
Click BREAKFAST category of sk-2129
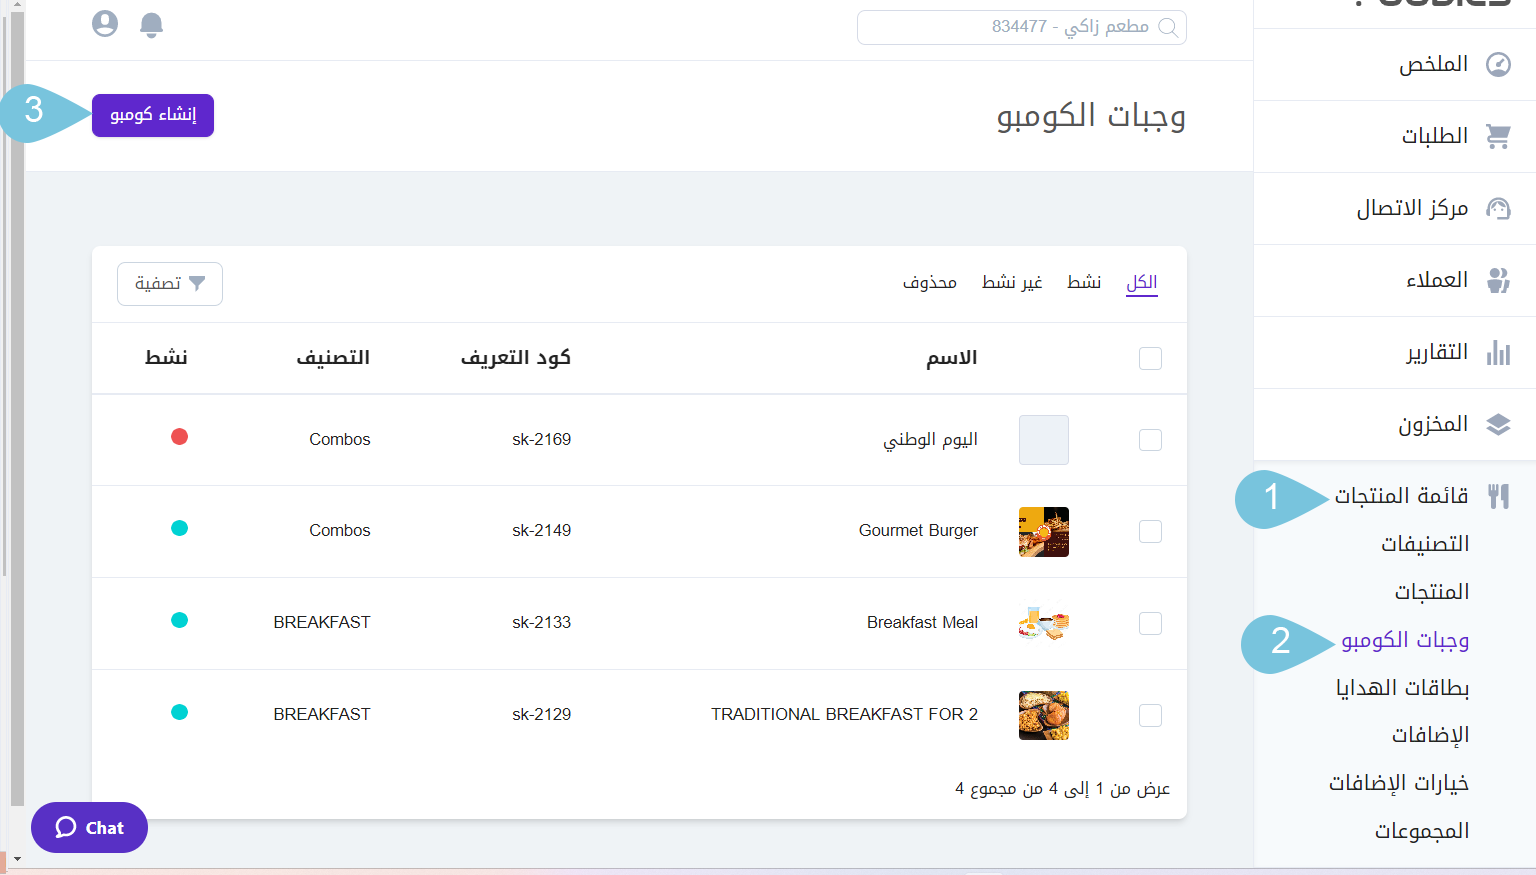click(x=321, y=714)
